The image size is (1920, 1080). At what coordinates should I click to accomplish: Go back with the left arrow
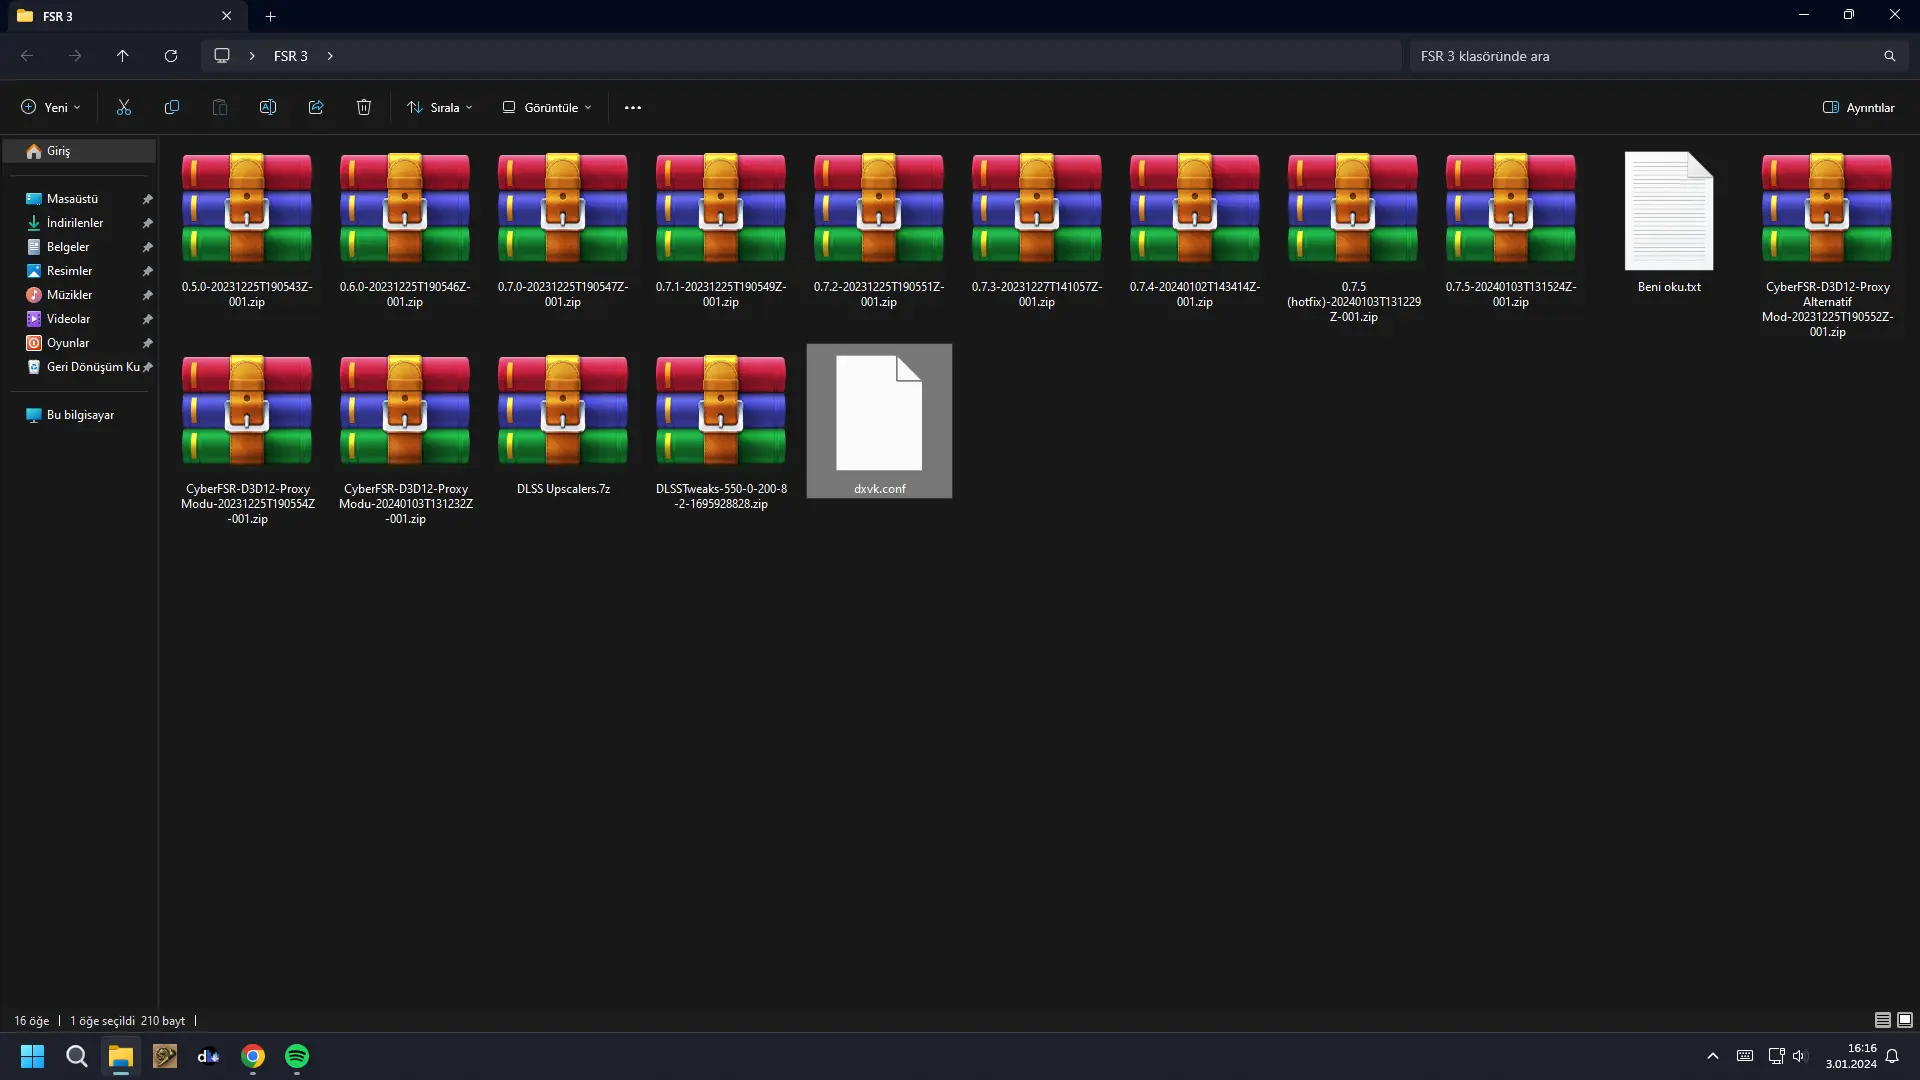pyautogui.click(x=27, y=56)
